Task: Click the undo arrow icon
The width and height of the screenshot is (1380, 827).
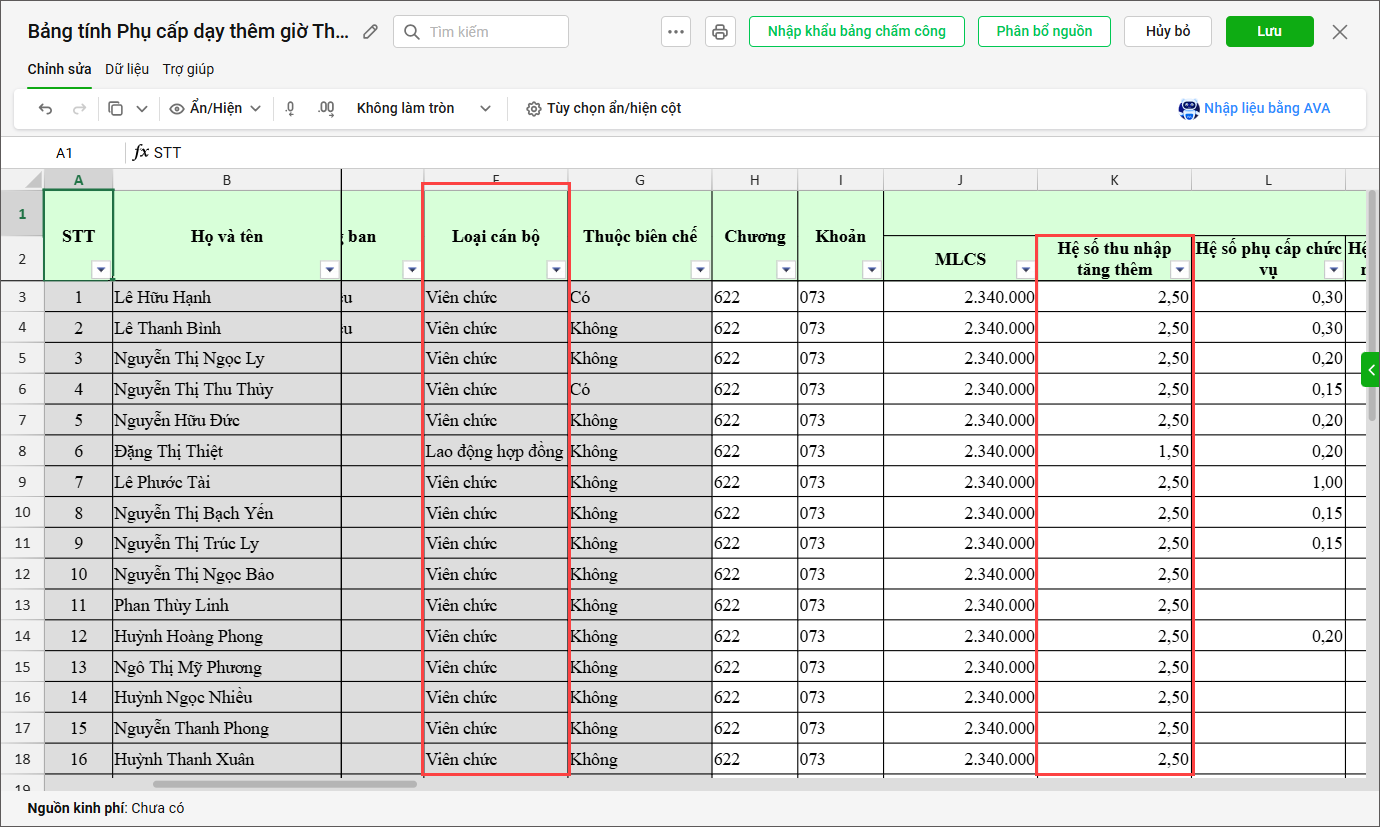Action: [x=45, y=109]
